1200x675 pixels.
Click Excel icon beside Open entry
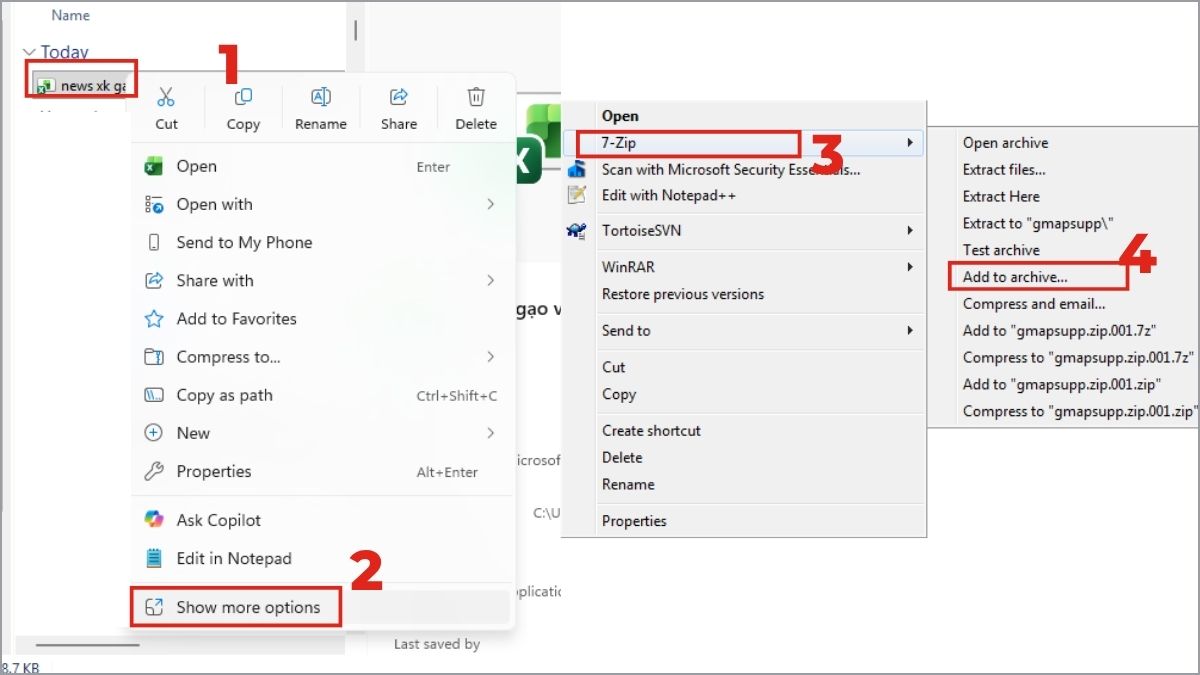[153, 167]
